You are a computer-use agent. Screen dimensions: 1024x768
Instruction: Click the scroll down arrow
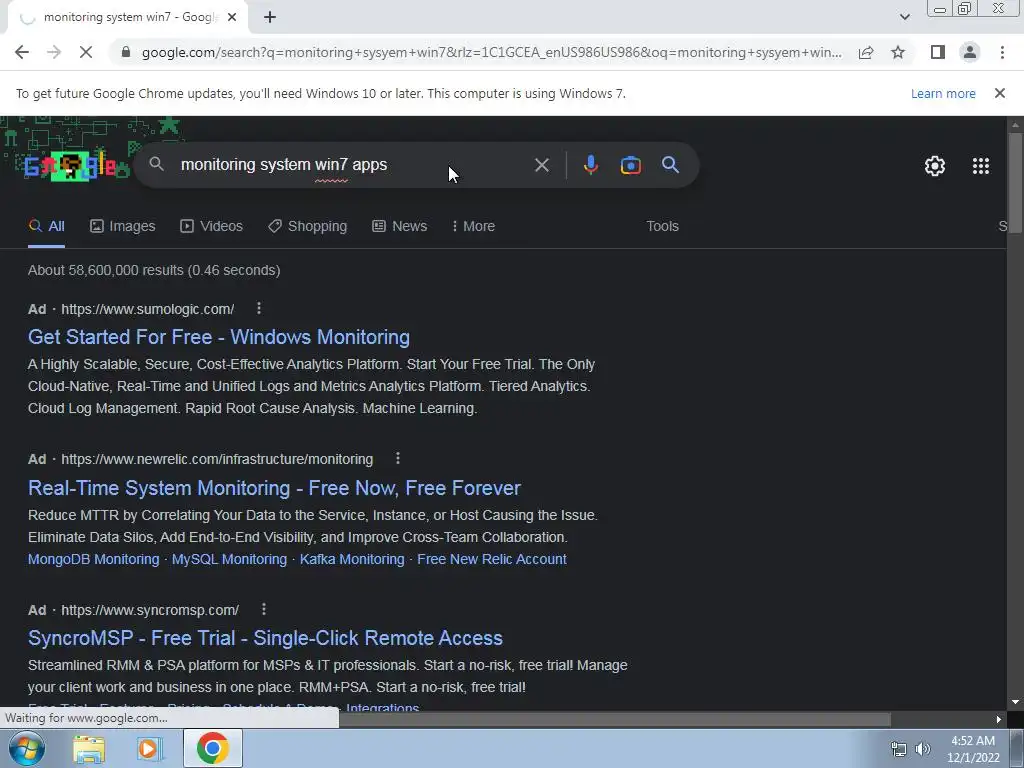[1015, 702]
